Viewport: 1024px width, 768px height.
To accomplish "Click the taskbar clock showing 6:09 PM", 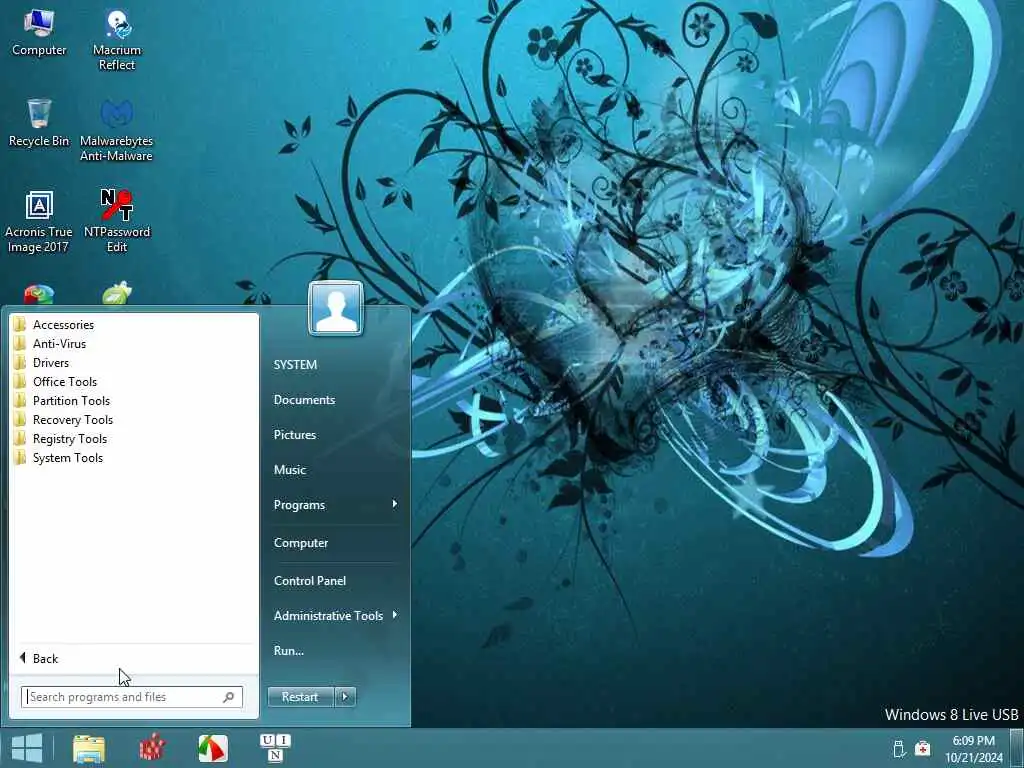I will pos(973,748).
